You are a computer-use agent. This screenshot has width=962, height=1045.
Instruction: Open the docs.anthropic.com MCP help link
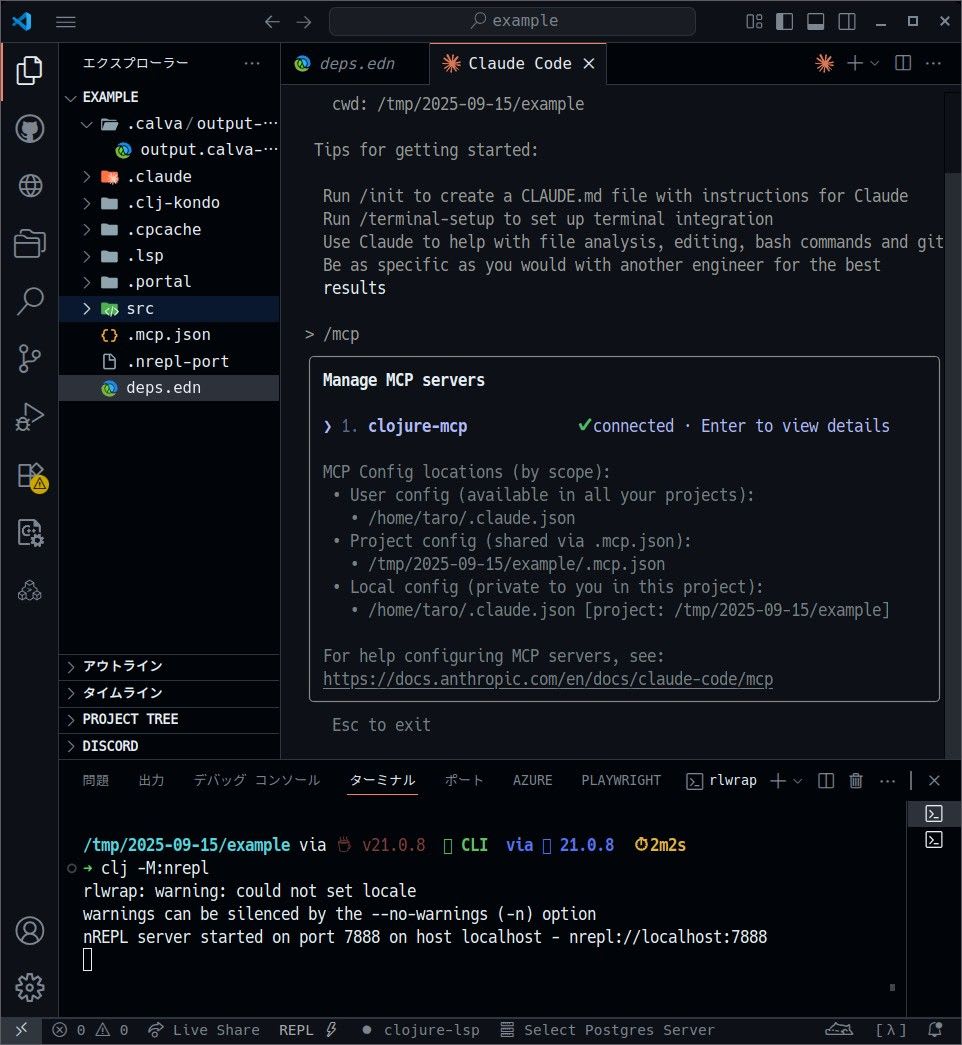[x=547, y=679]
